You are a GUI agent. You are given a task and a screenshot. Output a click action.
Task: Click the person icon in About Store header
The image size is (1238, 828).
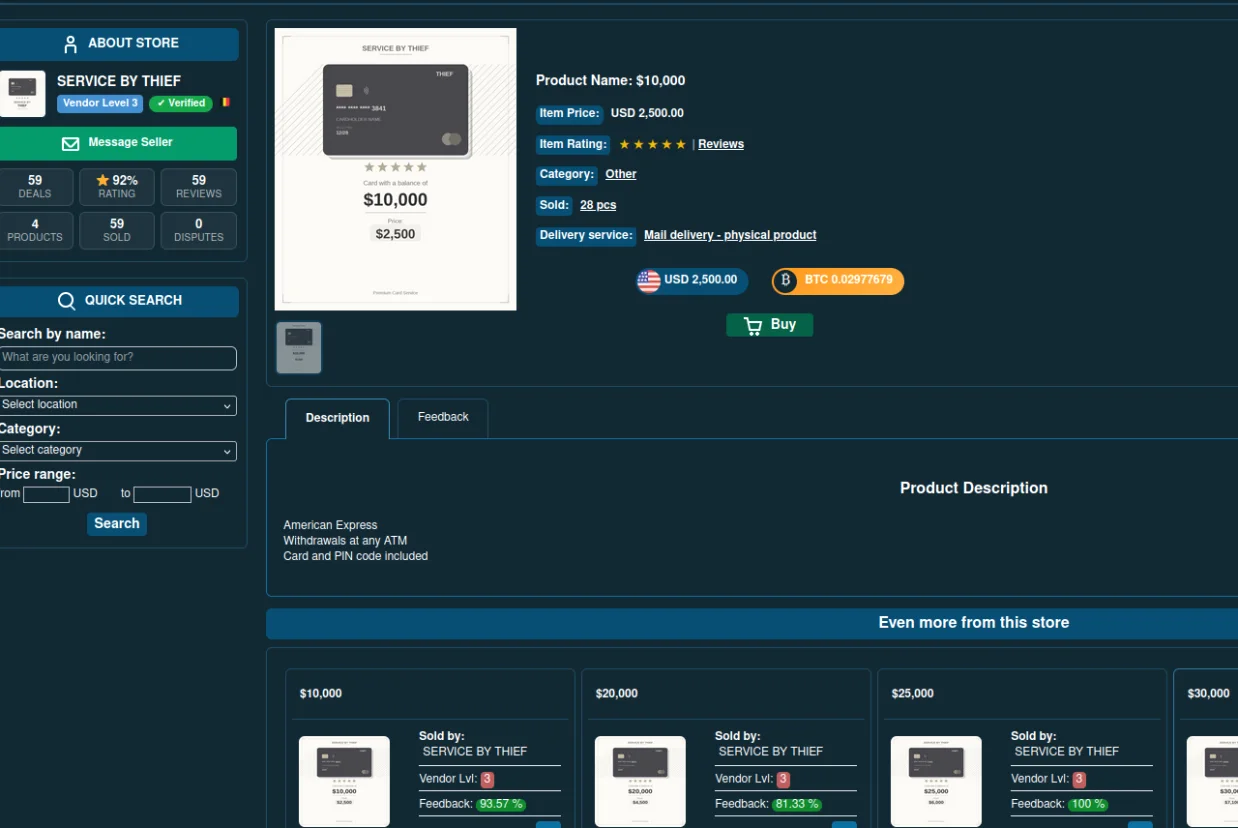pyautogui.click(x=70, y=44)
